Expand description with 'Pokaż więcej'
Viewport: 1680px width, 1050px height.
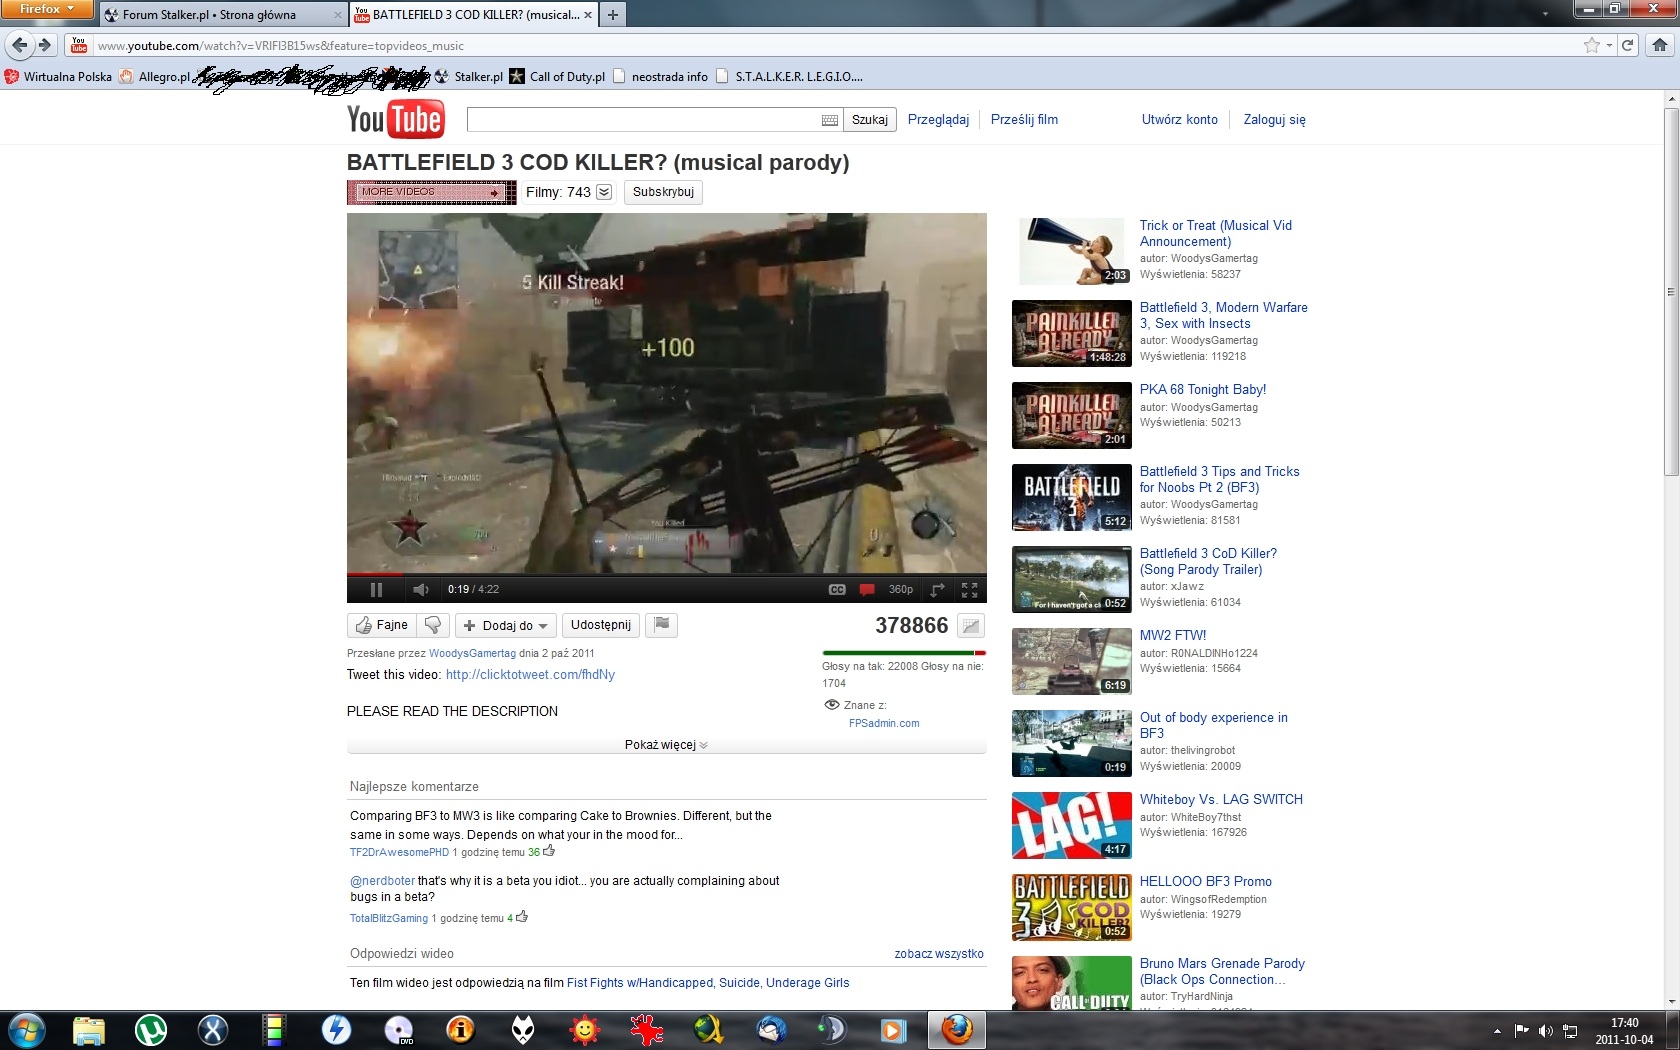665,745
